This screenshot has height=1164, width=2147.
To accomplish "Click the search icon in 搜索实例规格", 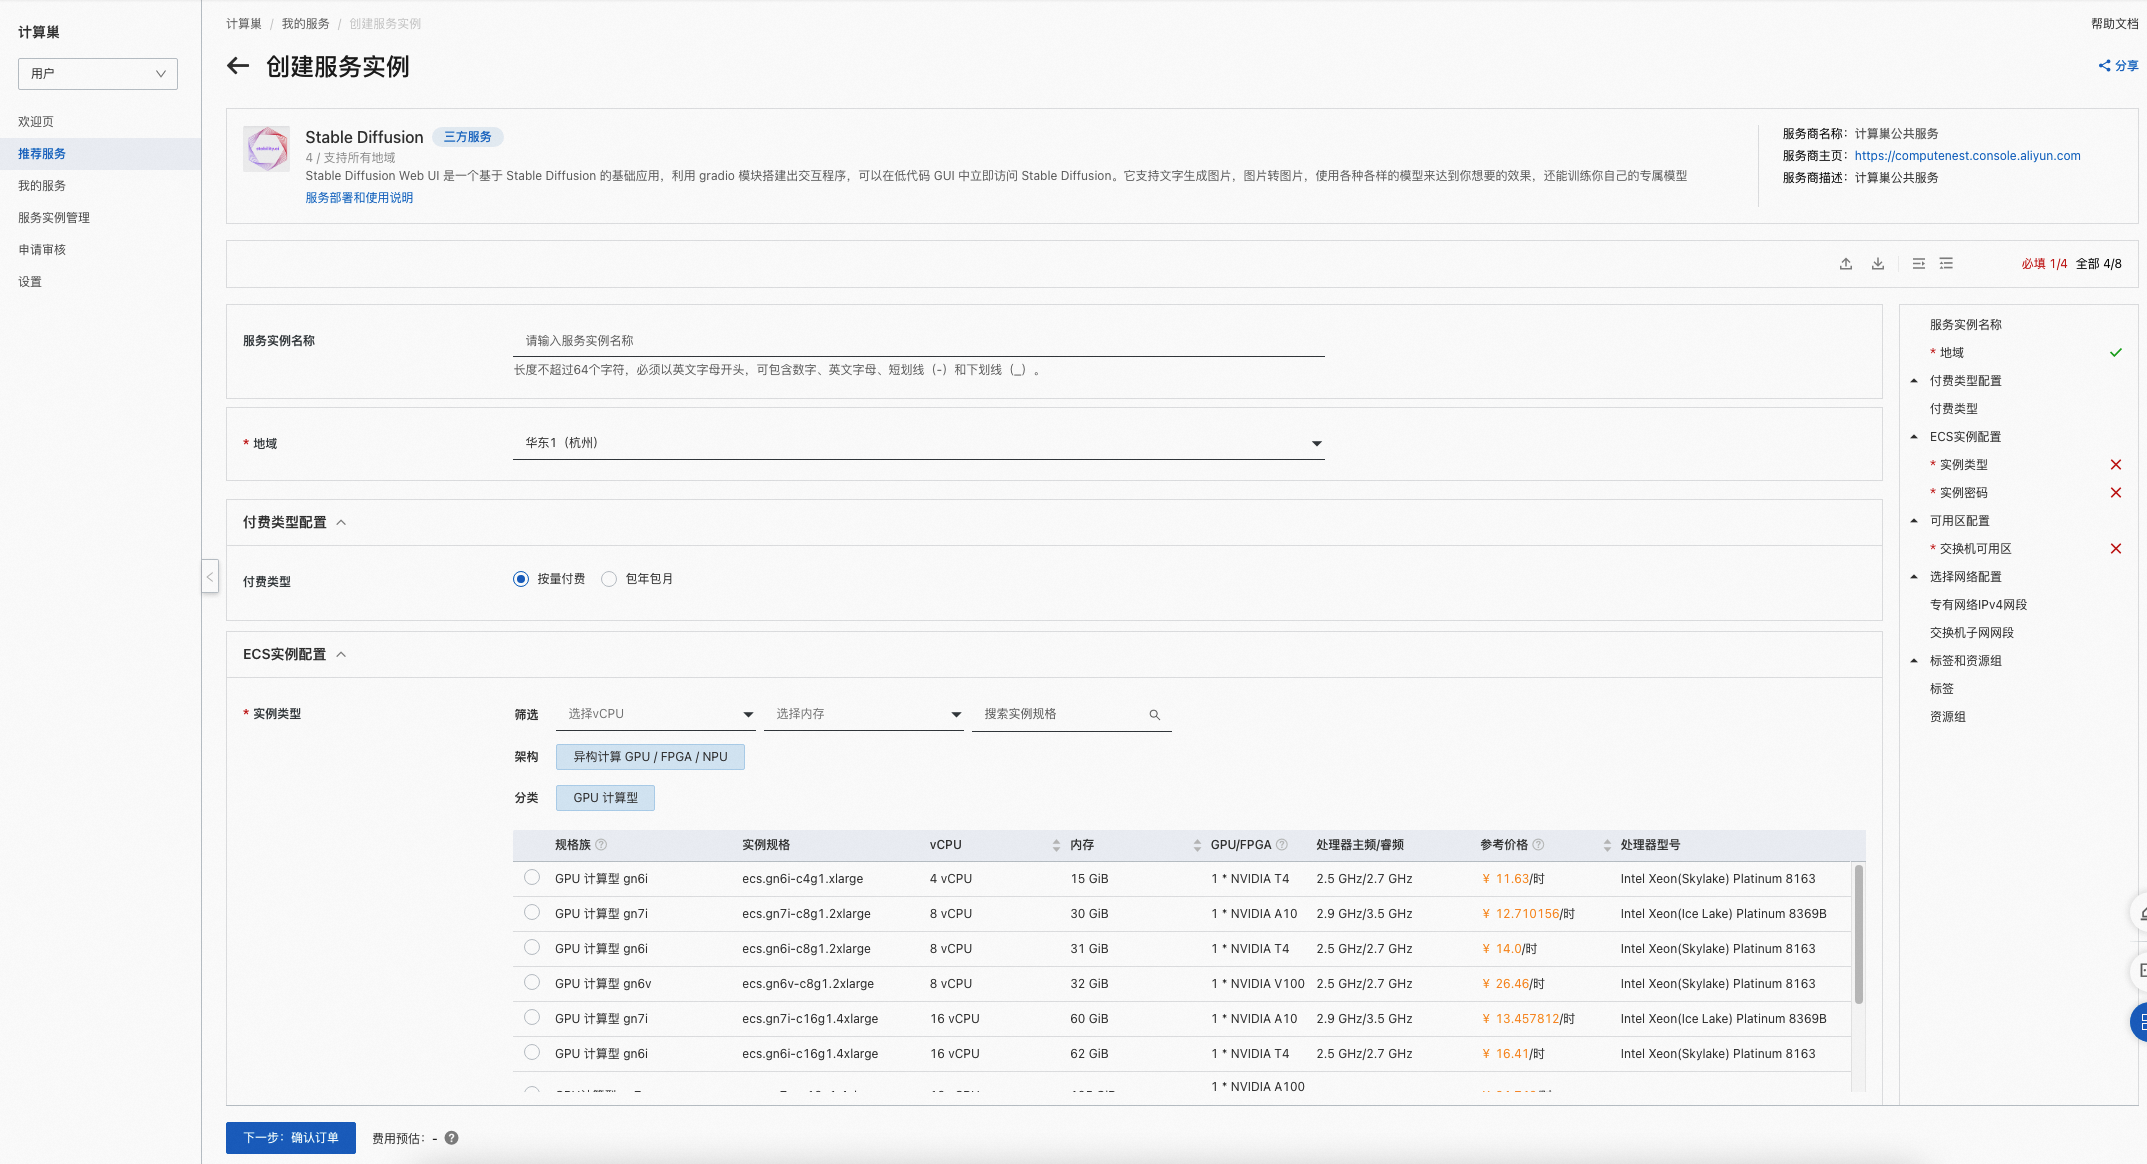I will coord(1155,715).
